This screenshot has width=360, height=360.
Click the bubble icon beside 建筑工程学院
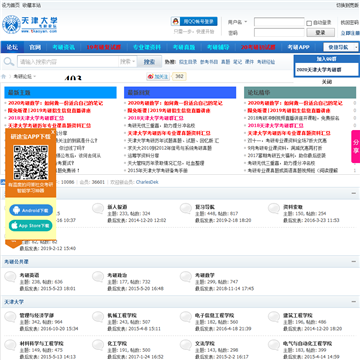(x=274, y=317)
